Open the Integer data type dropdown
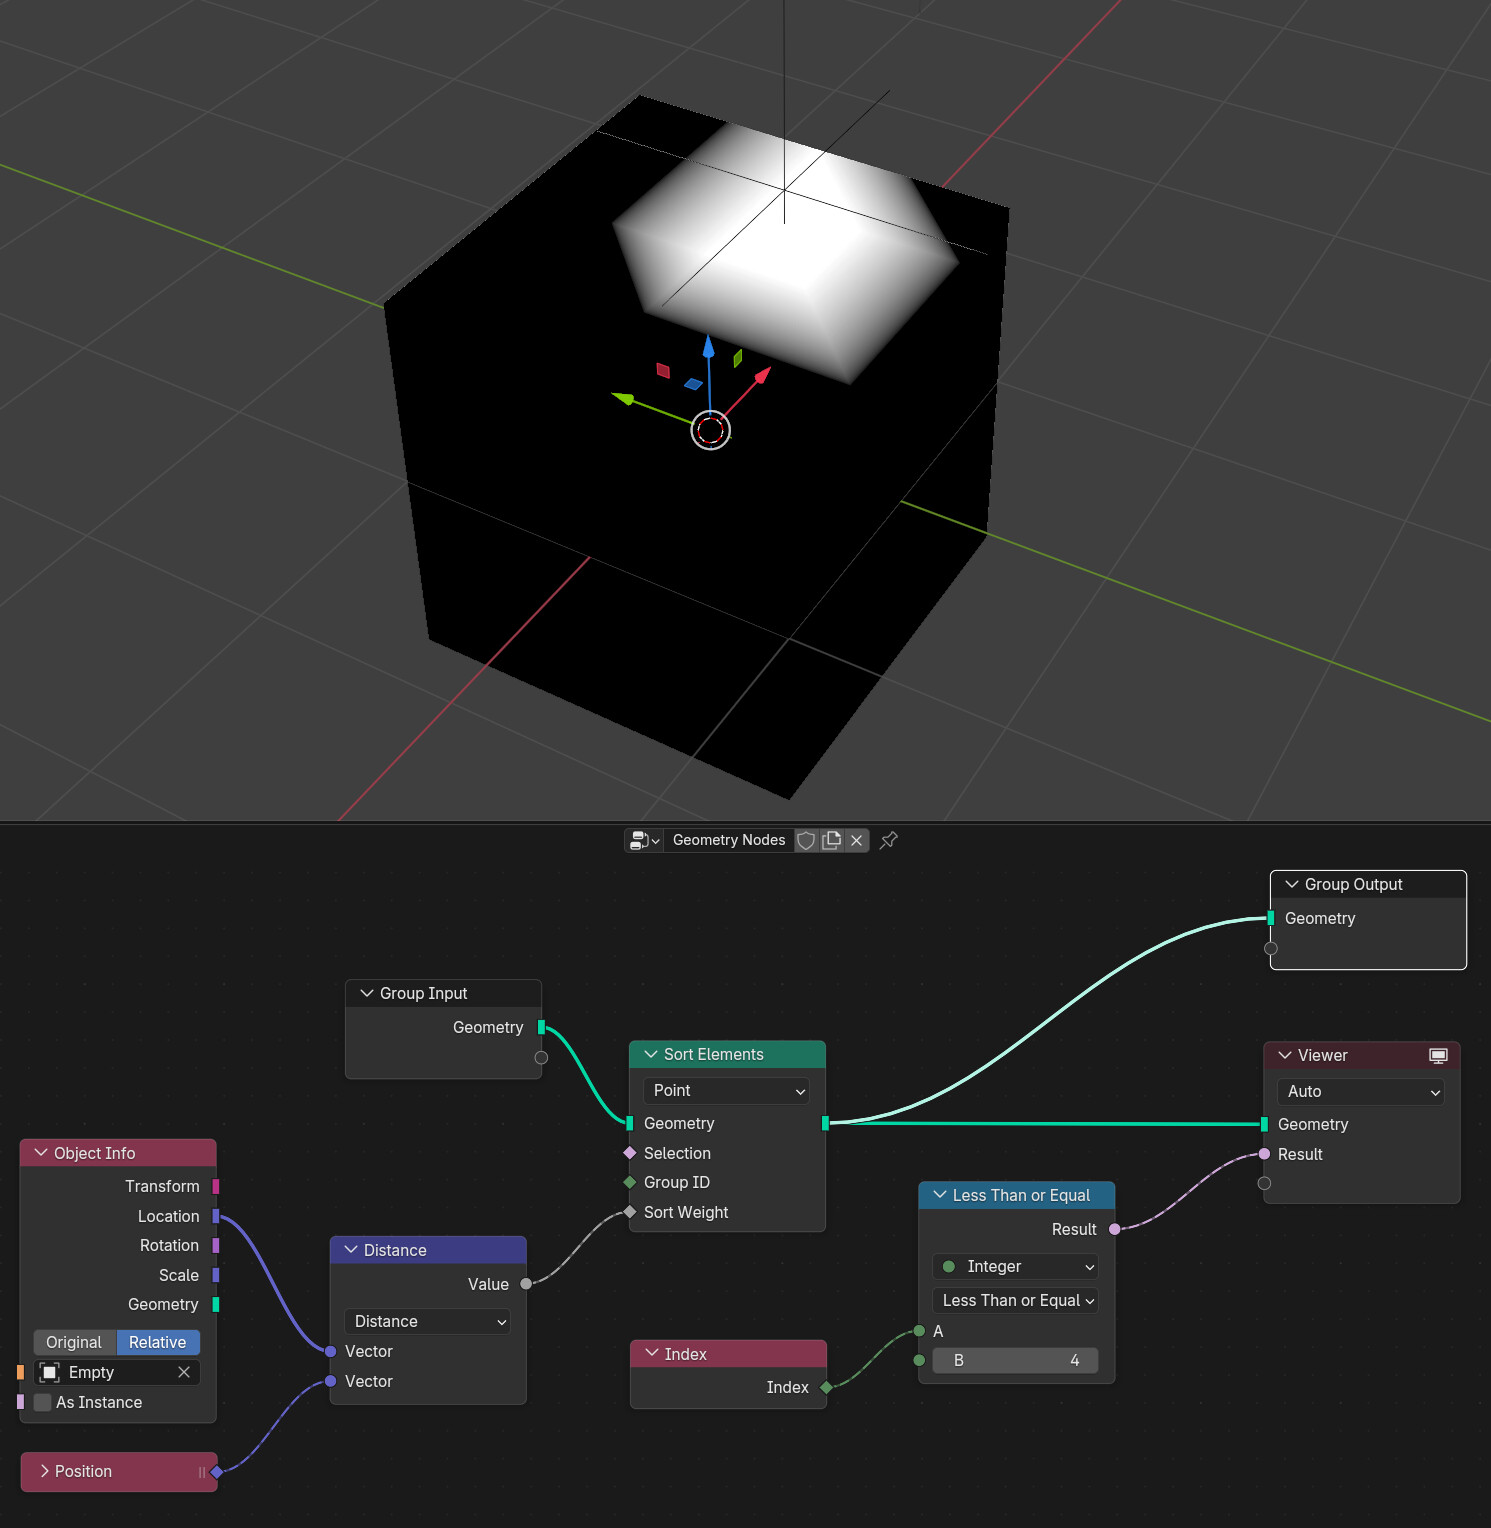This screenshot has width=1491, height=1528. [1015, 1266]
